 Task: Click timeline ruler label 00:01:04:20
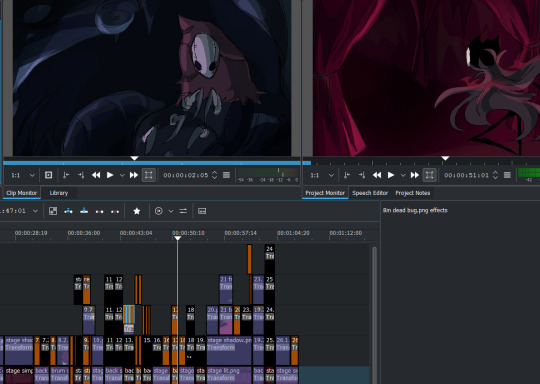[x=293, y=233]
